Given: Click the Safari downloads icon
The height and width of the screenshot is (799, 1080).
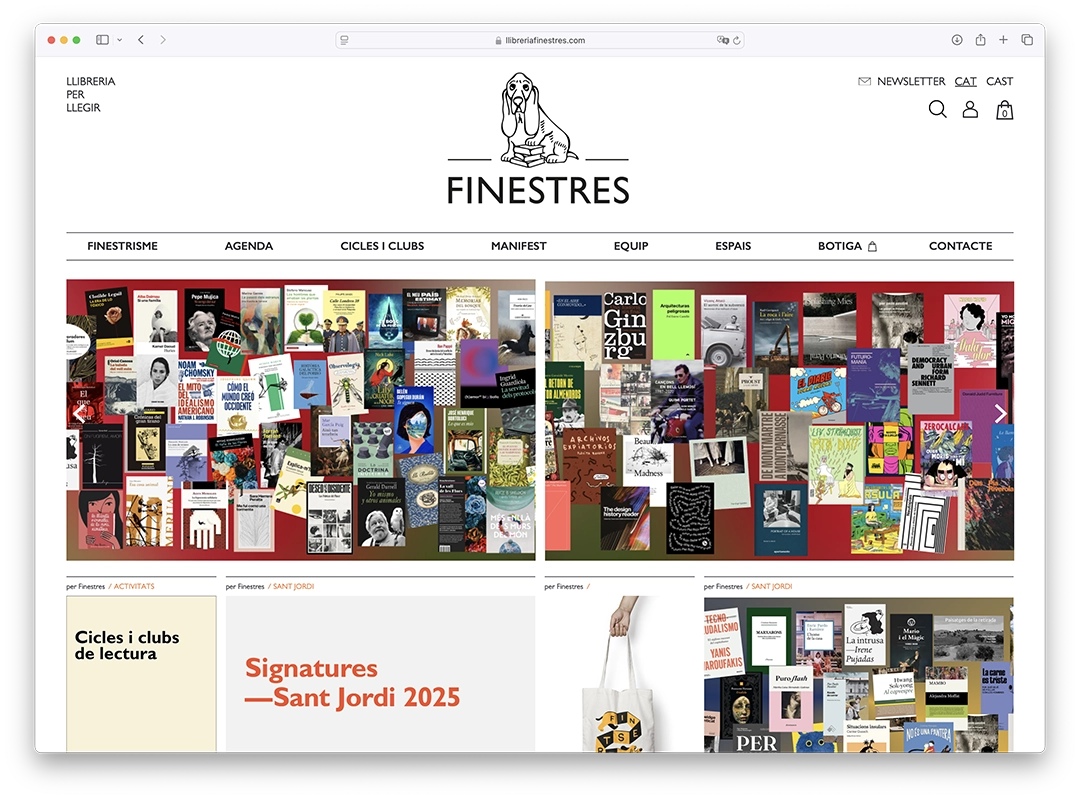Looking at the screenshot, I should tap(957, 40).
